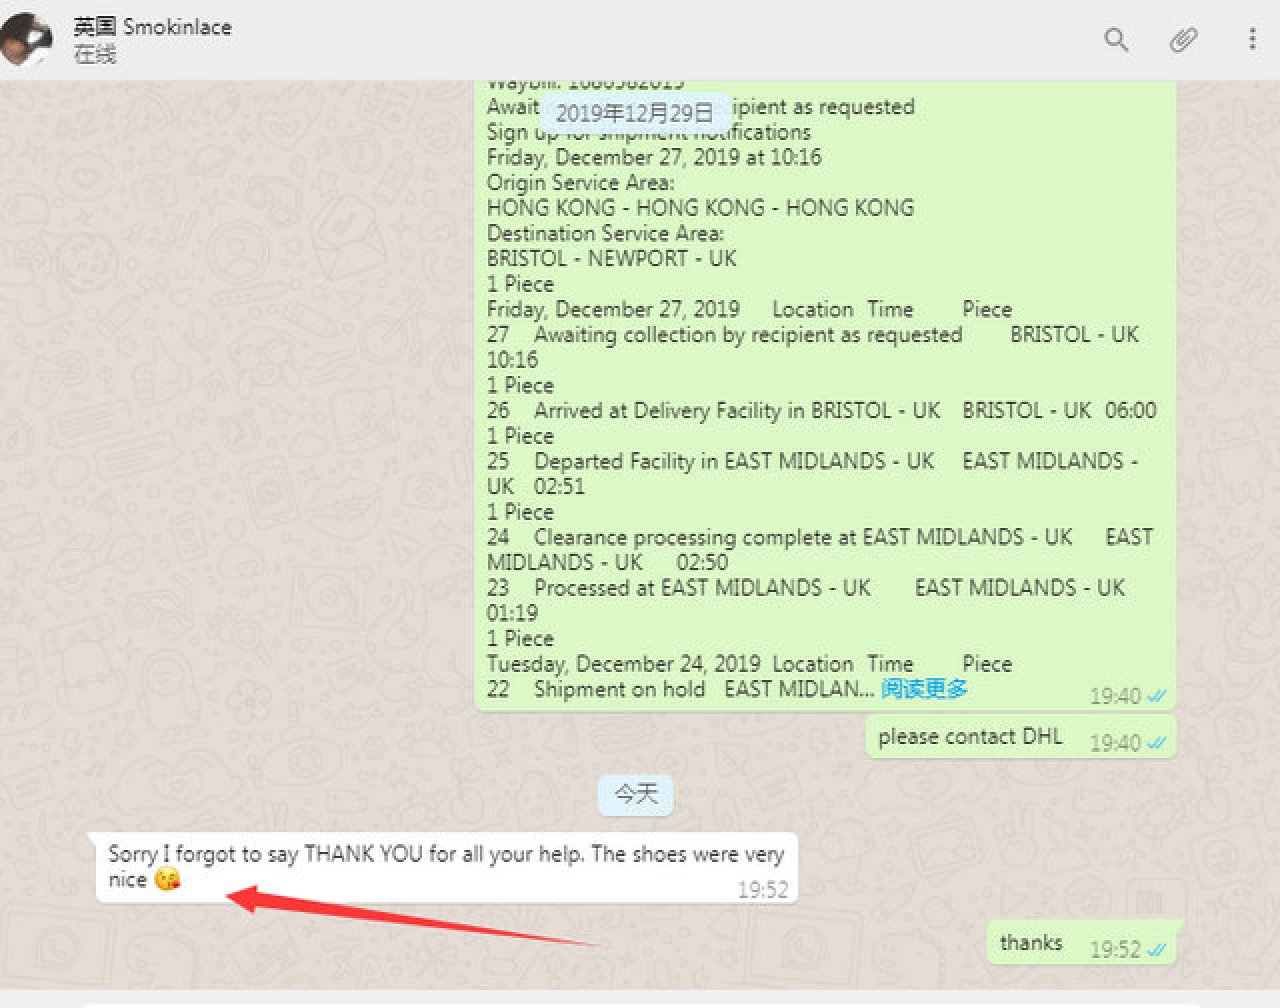Click the 19:52 timestamp on incoming message
The image size is (1280, 1008).
tap(762, 890)
